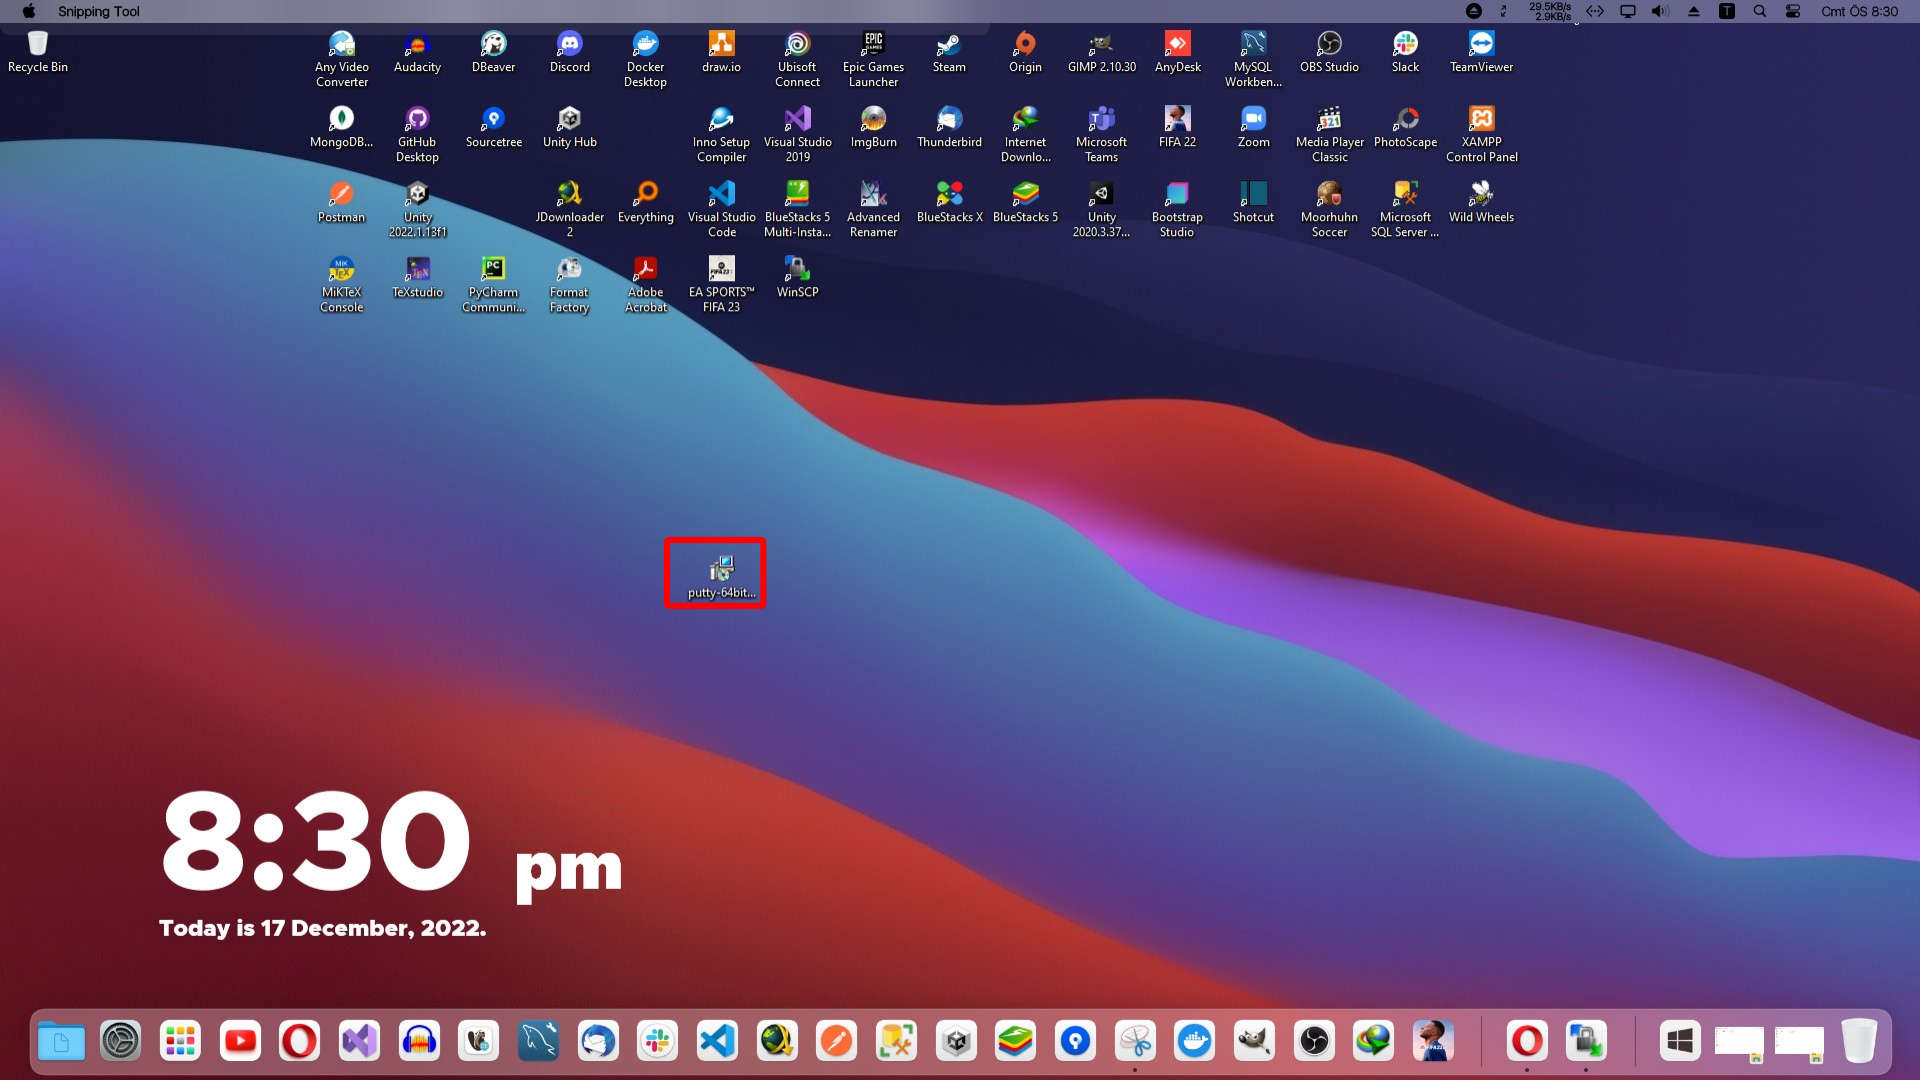
Task: Select the DBeaver desktop shortcut
Action: point(493,53)
